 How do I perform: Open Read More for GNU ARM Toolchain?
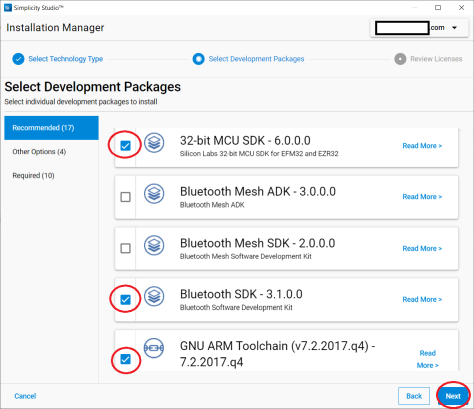tap(428, 359)
